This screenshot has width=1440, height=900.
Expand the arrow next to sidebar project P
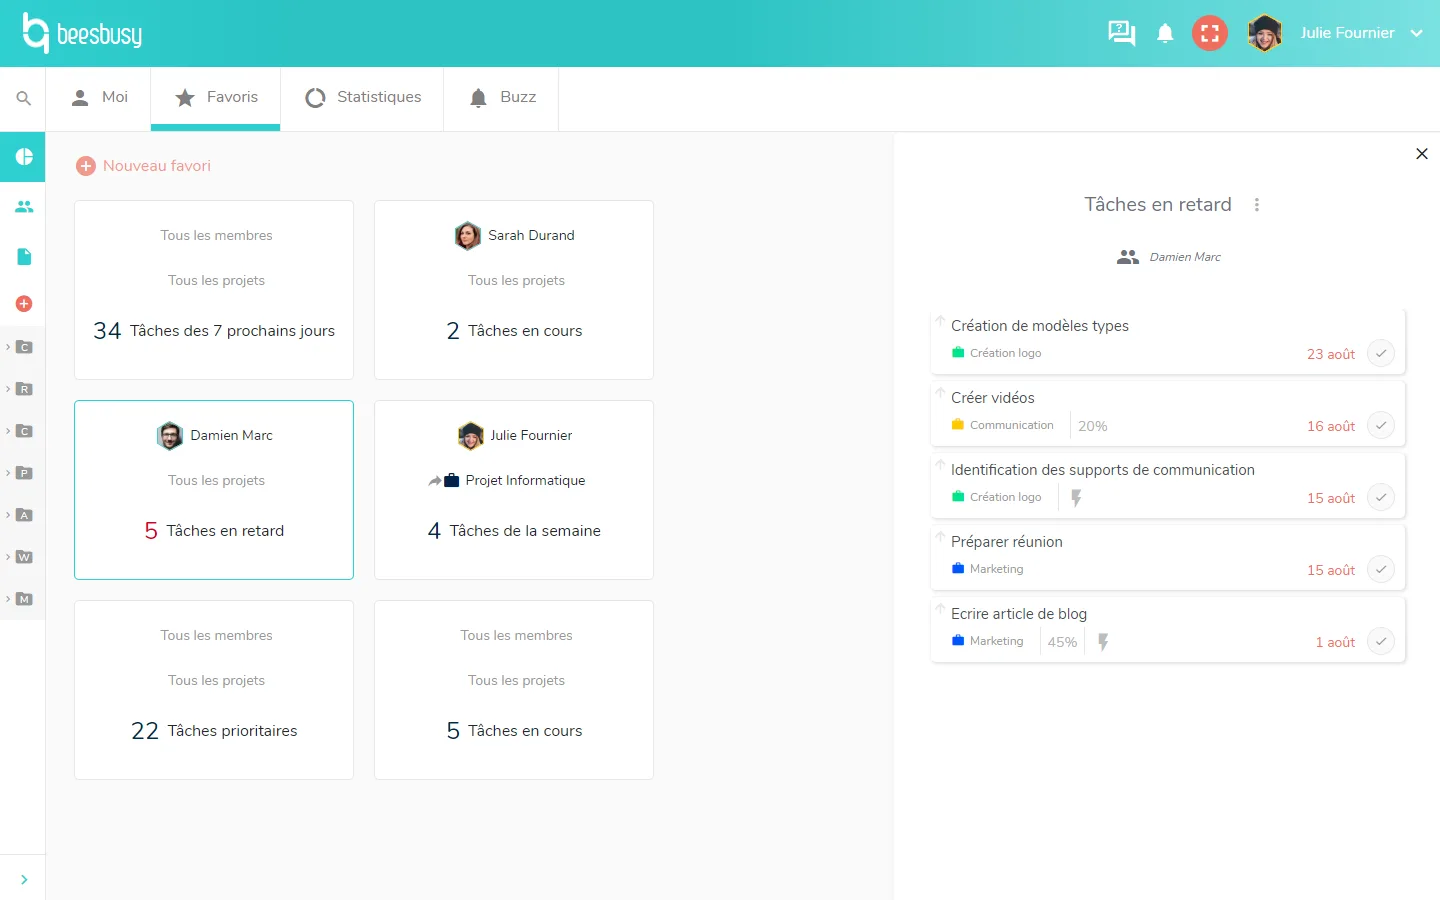pyautogui.click(x=8, y=473)
